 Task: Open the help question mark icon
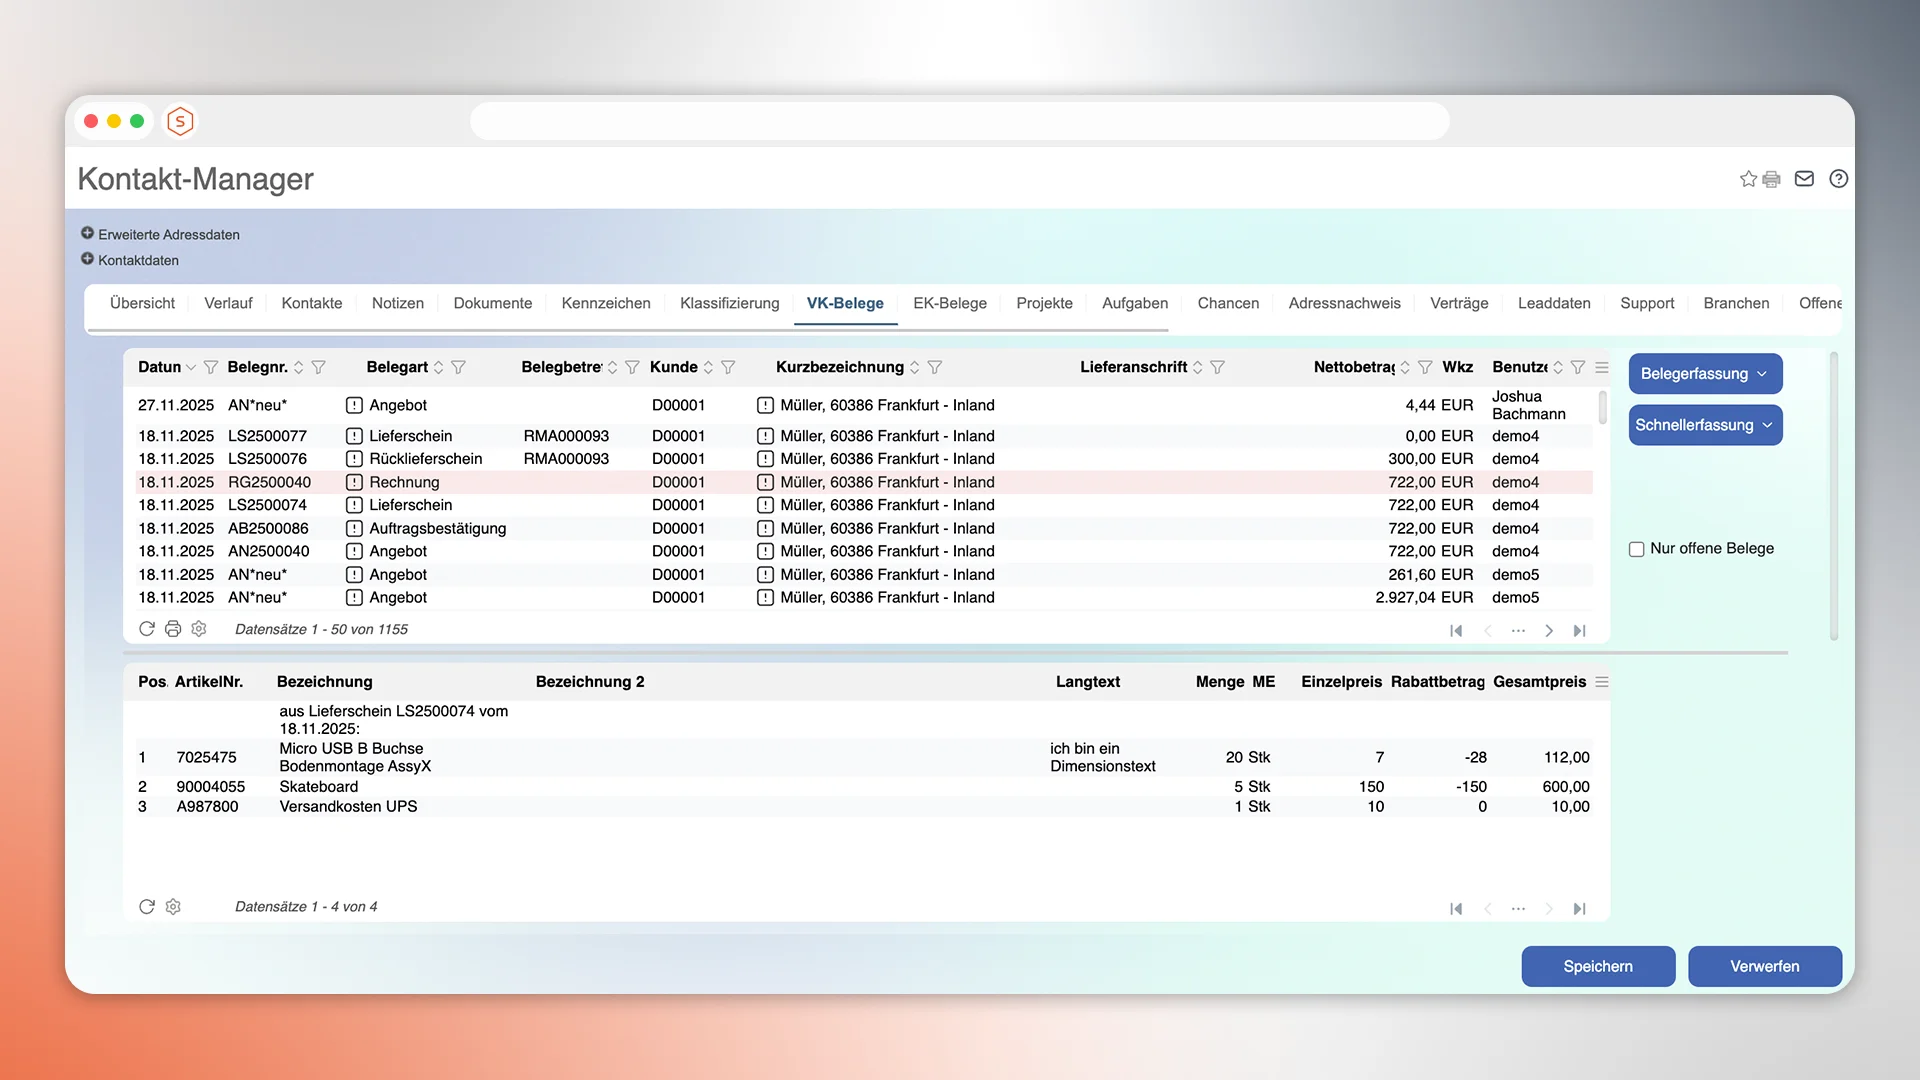(1838, 179)
